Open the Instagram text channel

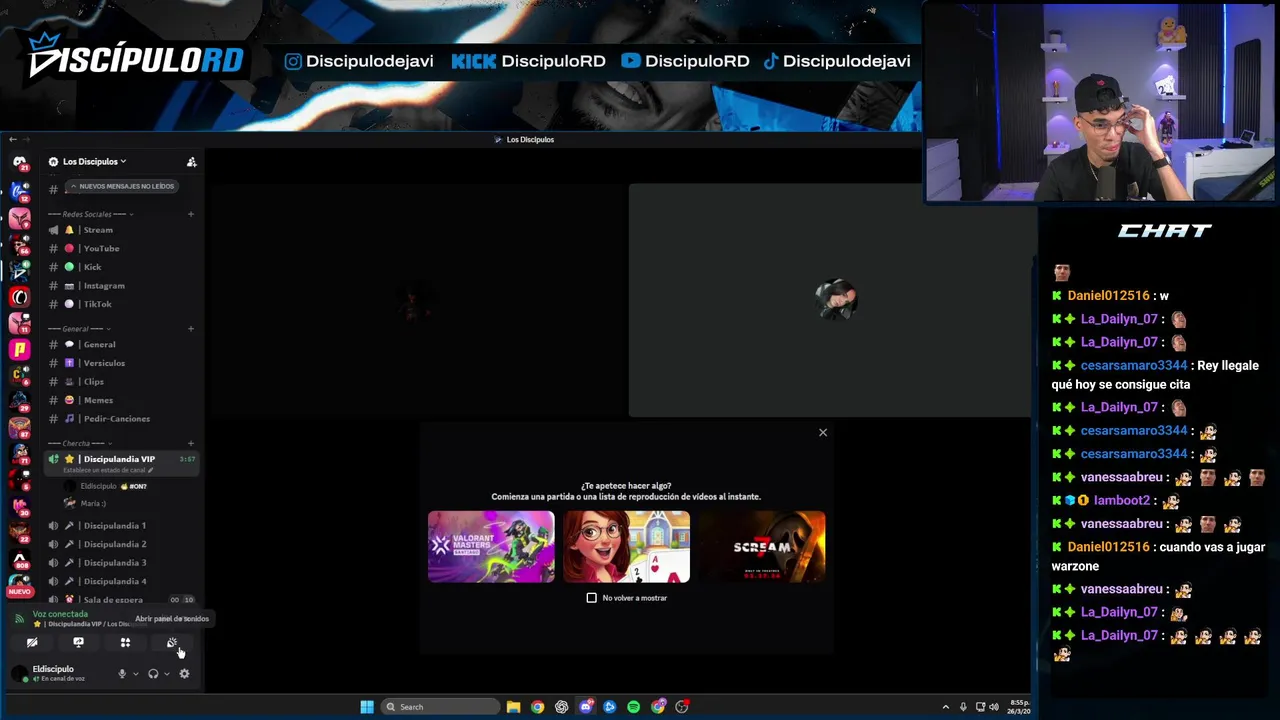point(122,286)
